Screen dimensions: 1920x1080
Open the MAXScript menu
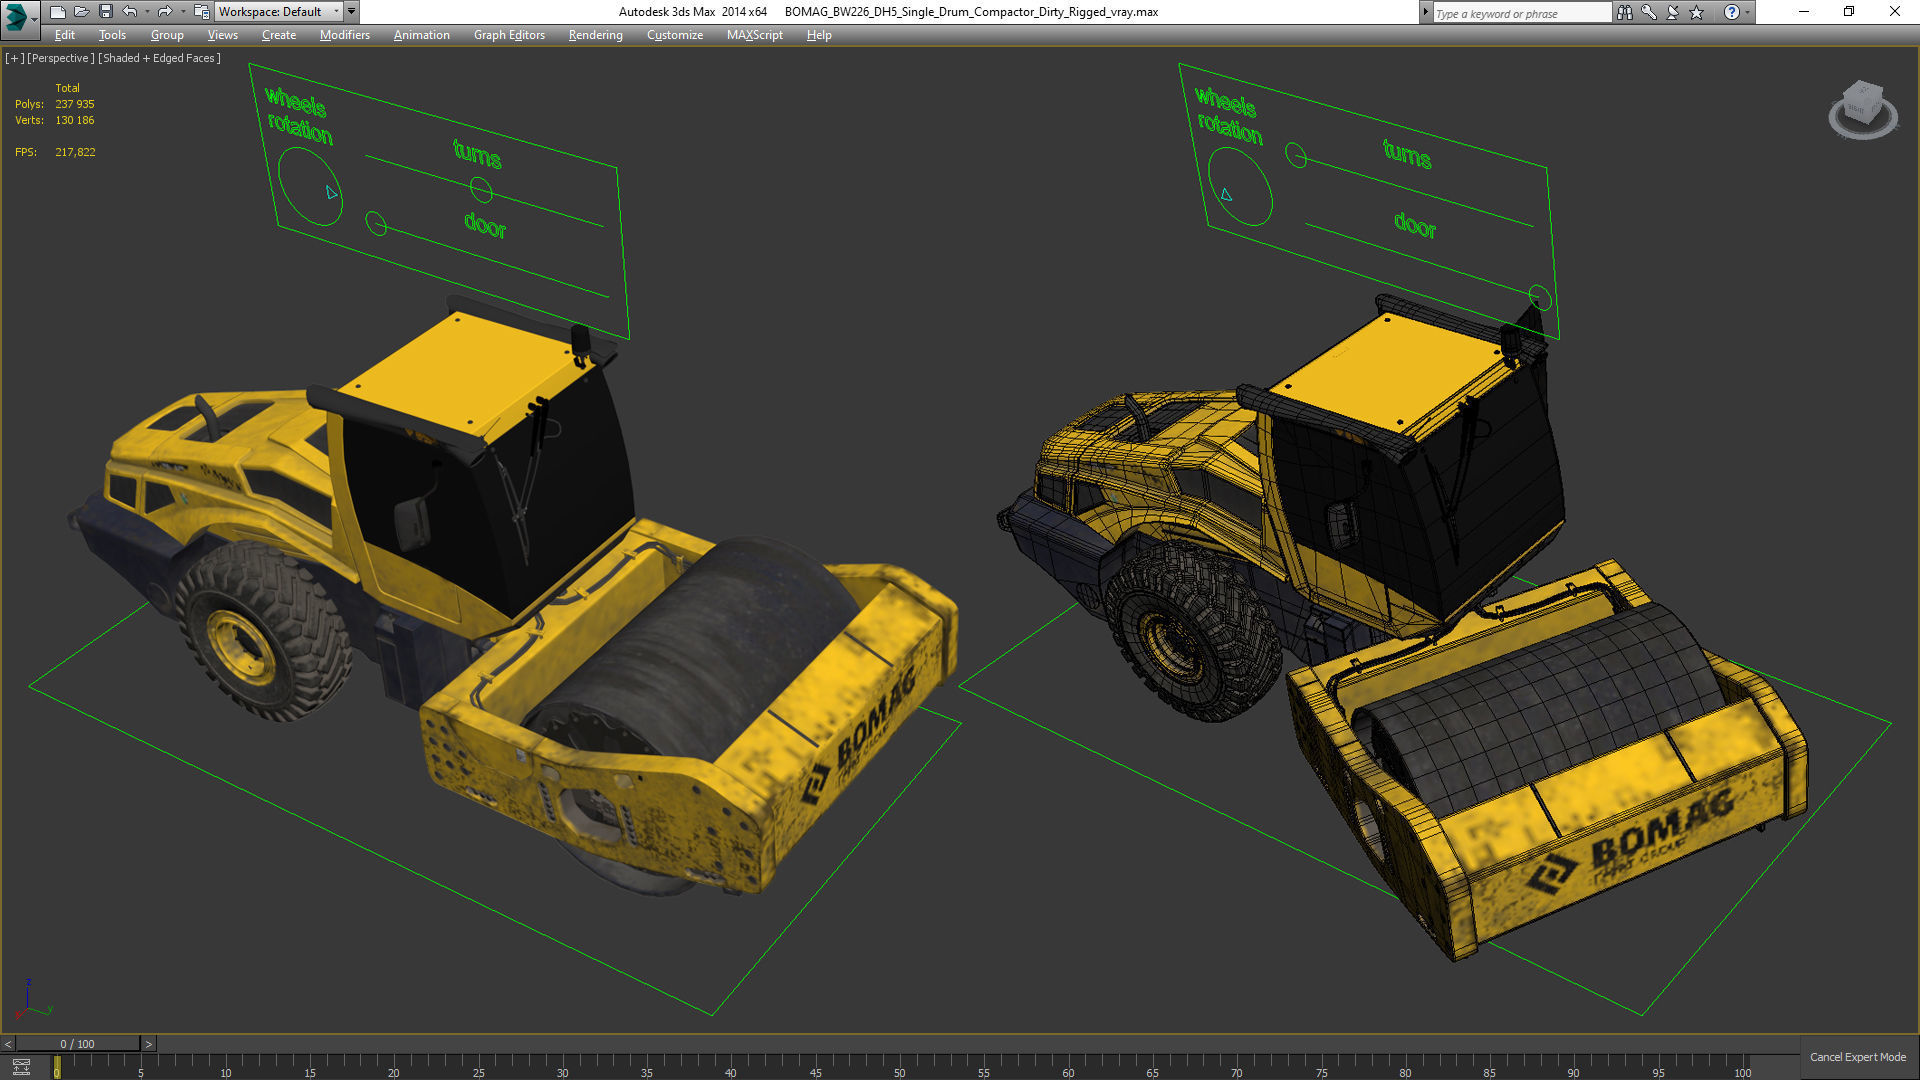pos(754,35)
